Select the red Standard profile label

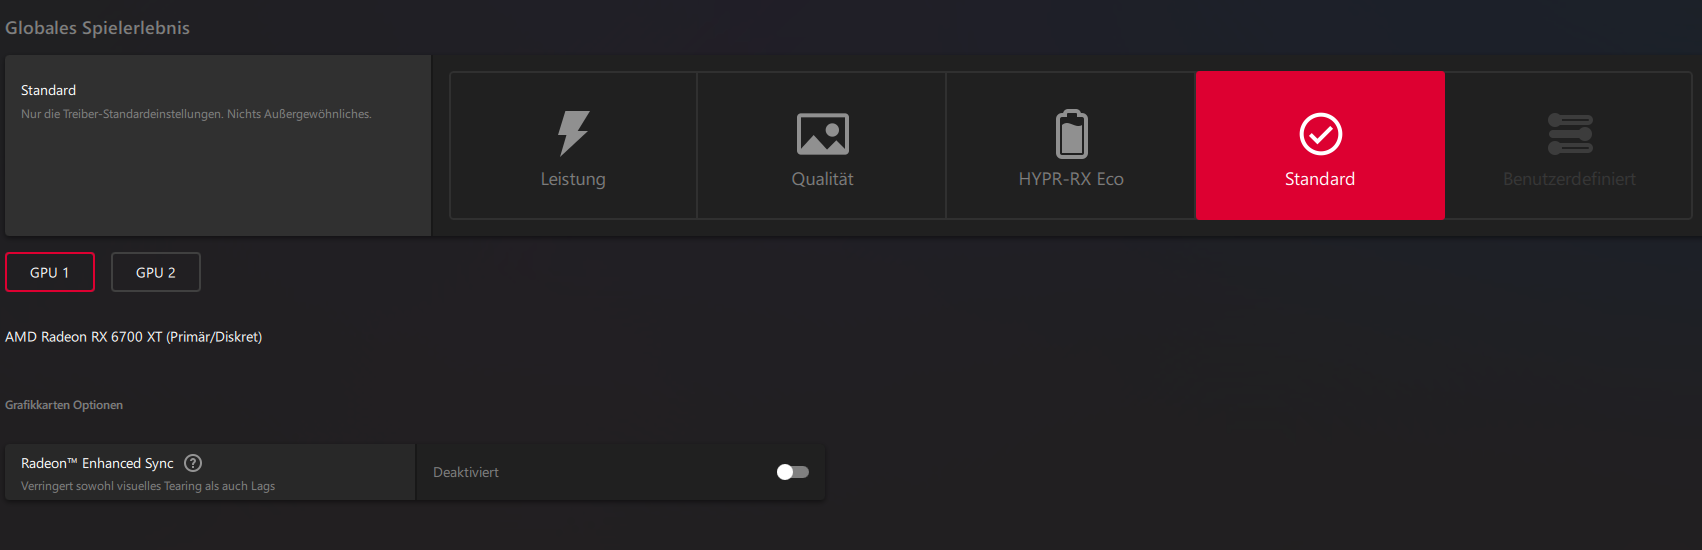1320,179
